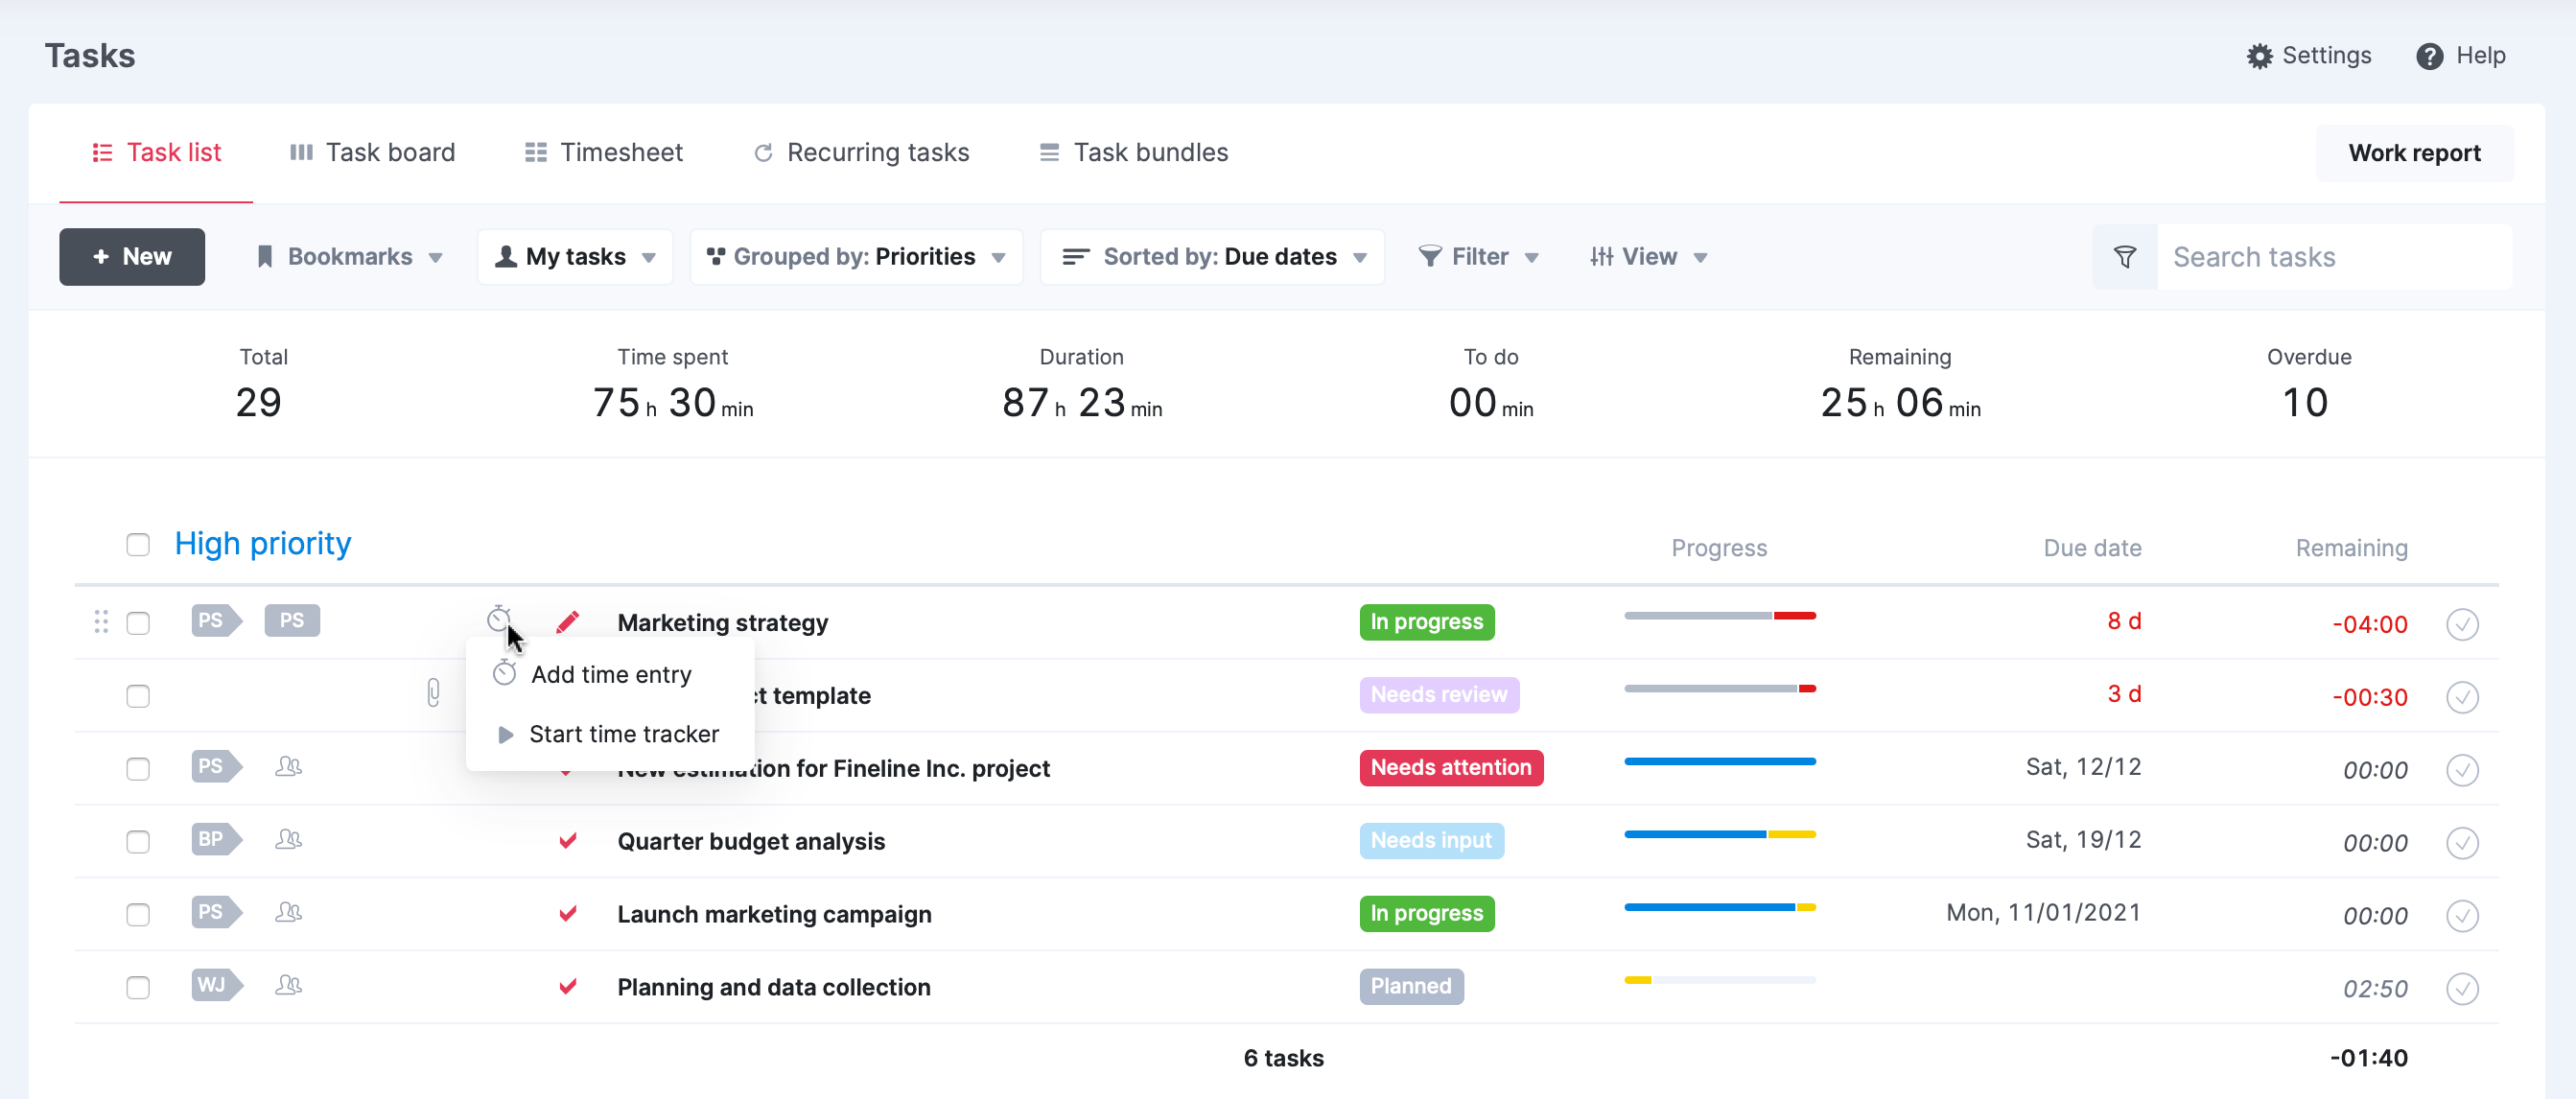Open the Bookmarks dropdown

pos(350,257)
